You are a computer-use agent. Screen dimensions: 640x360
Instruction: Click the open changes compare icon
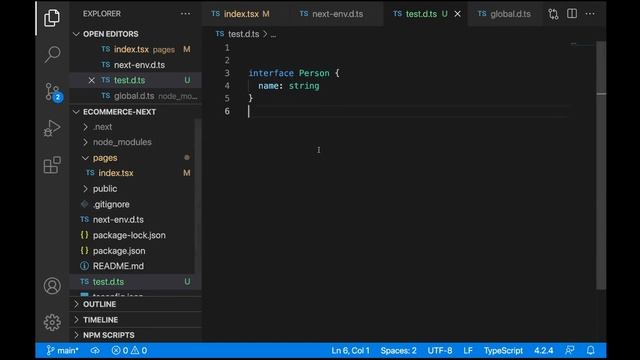click(553, 14)
